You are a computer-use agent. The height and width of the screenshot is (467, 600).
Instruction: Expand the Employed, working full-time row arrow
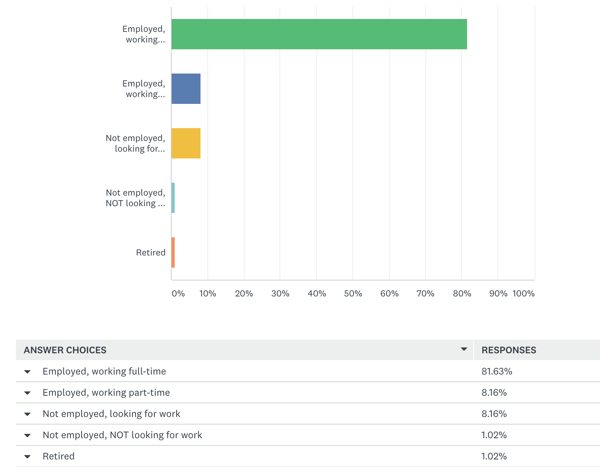[x=28, y=372]
